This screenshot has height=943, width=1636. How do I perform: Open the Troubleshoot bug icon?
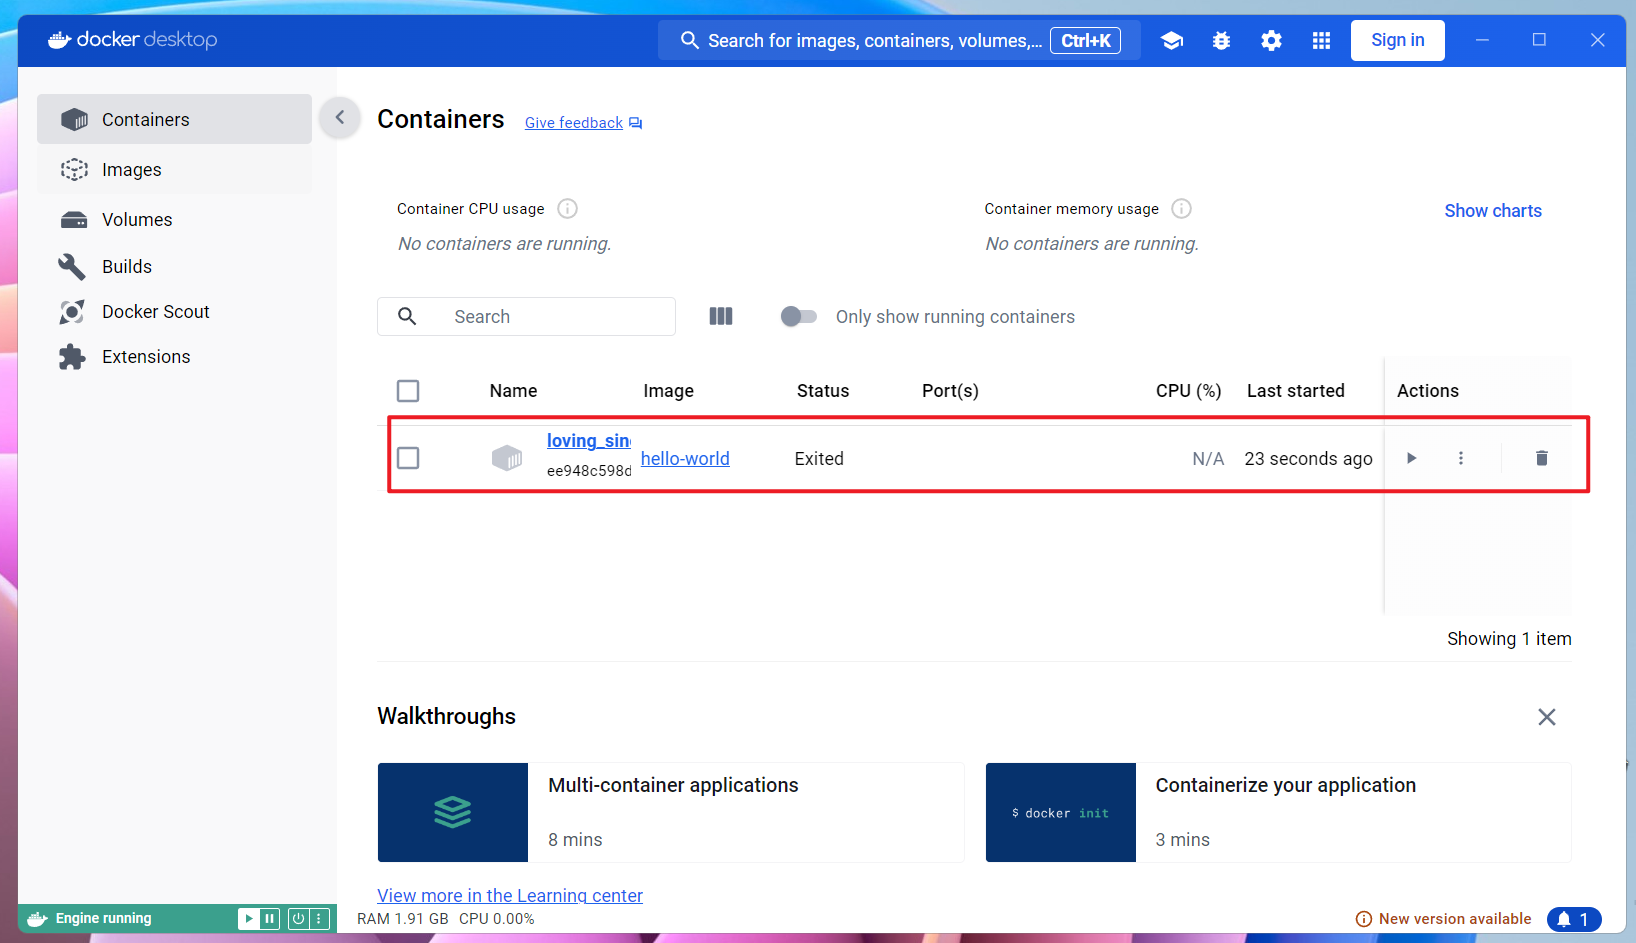coord(1221,41)
